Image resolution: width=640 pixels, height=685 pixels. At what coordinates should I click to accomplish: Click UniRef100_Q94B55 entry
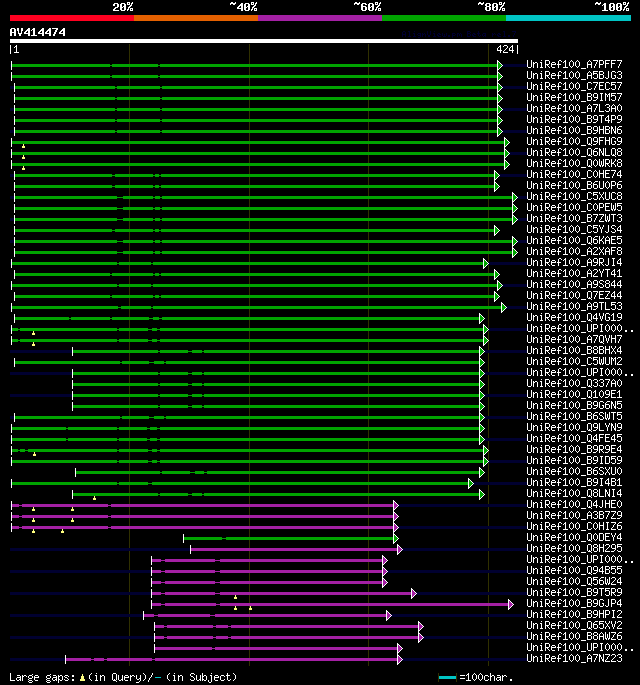click(574, 571)
